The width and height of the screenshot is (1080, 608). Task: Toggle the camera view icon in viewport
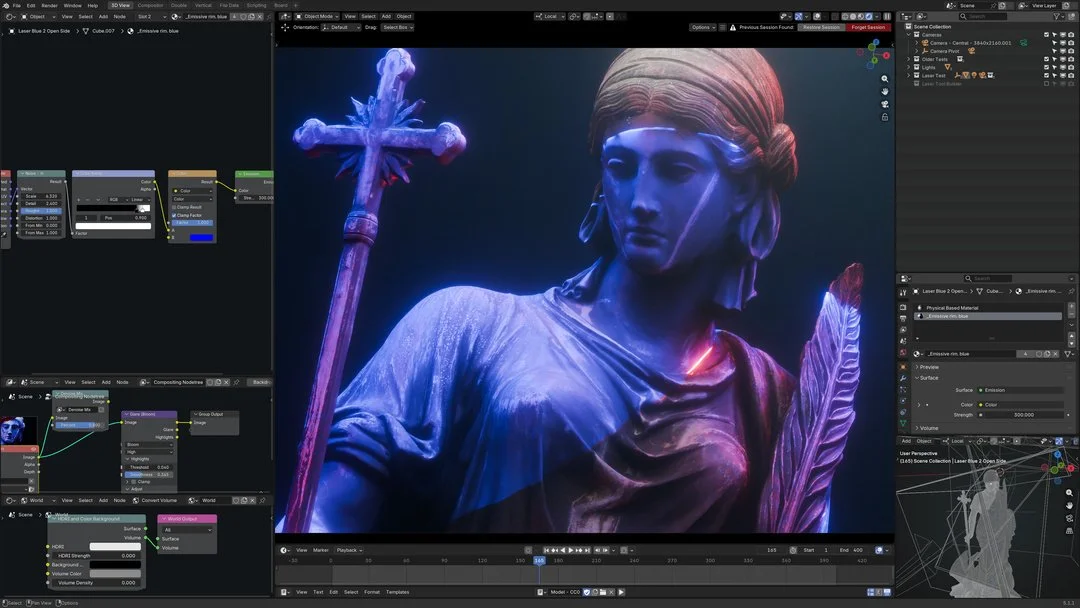(x=884, y=105)
